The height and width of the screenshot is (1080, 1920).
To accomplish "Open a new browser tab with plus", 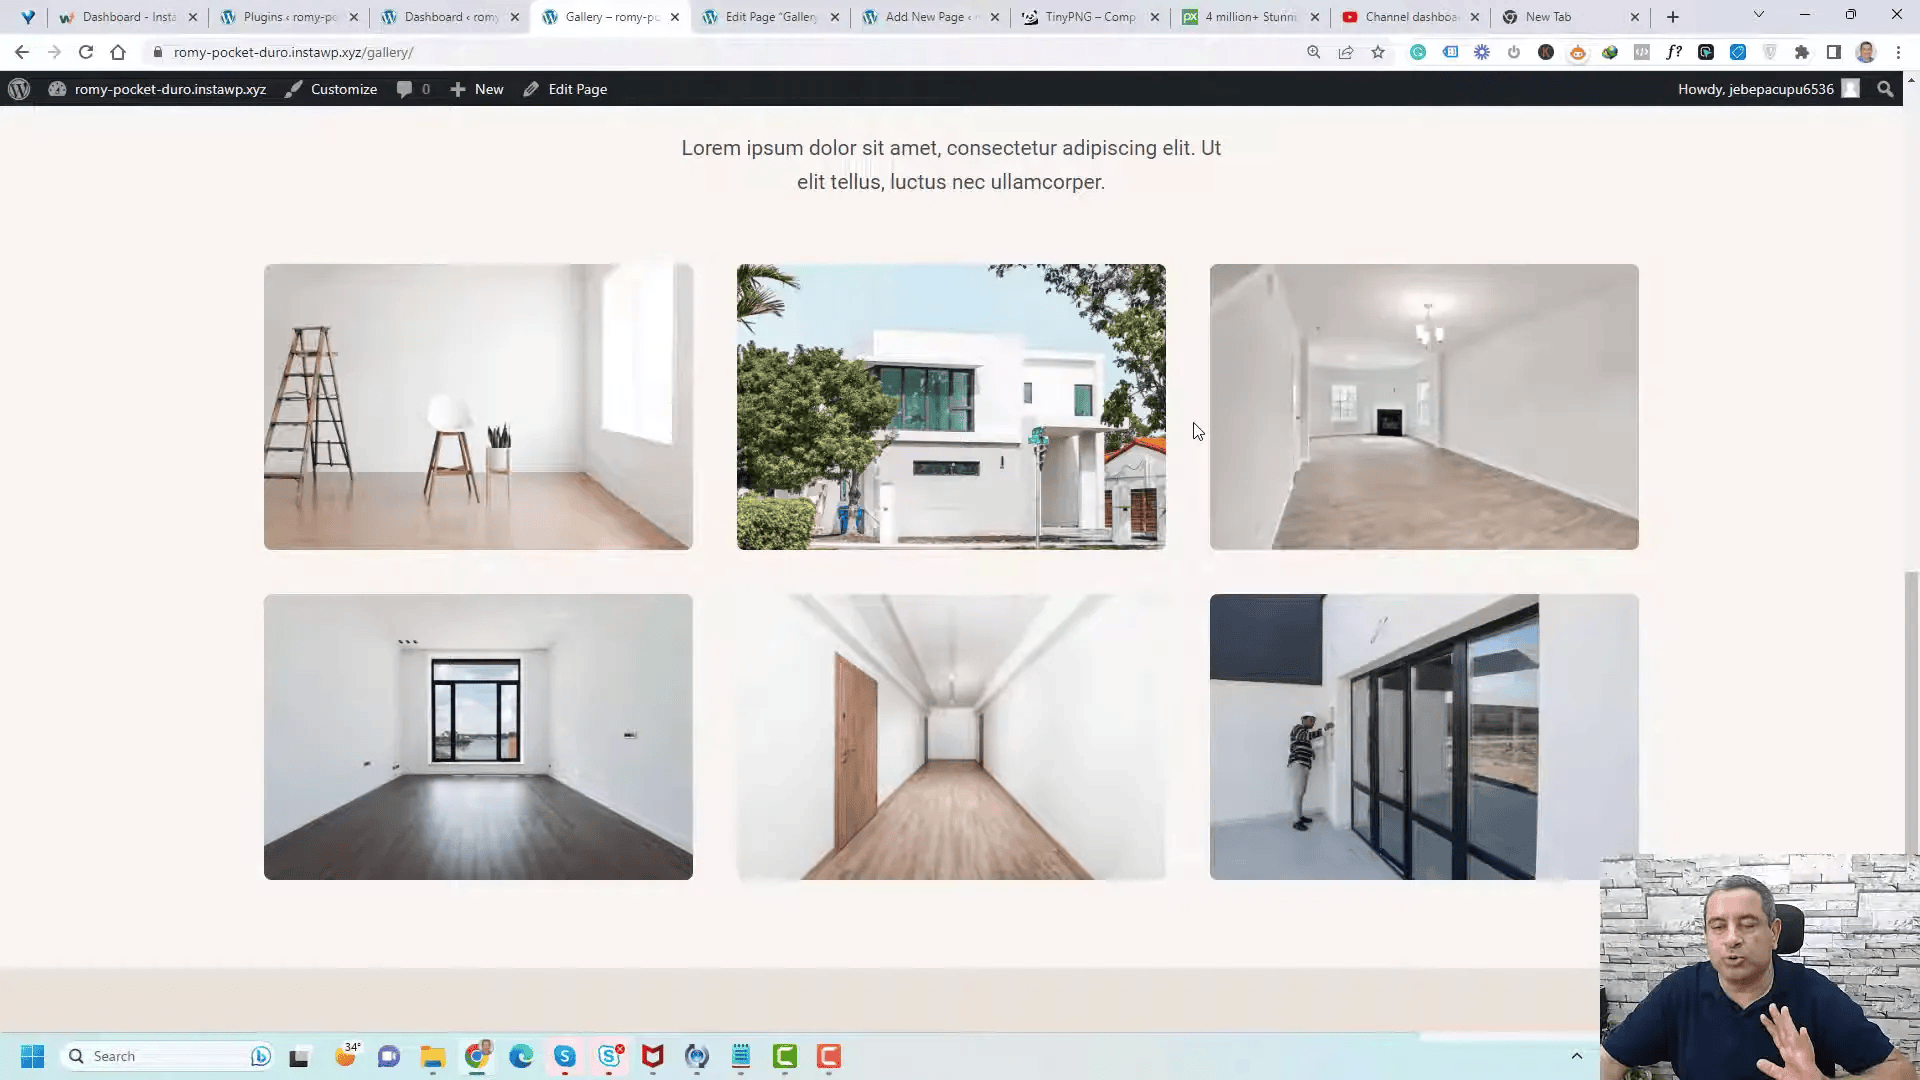I will click(x=1673, y=17).
